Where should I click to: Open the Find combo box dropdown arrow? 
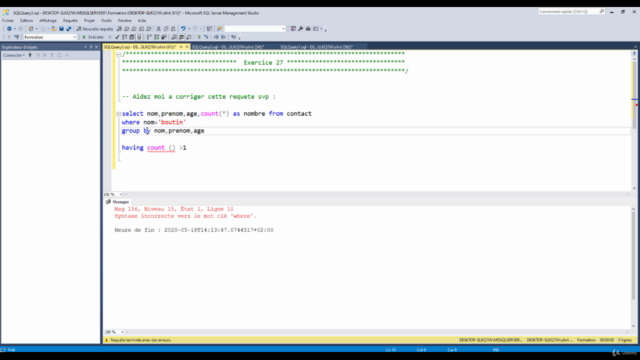[283, 29]
